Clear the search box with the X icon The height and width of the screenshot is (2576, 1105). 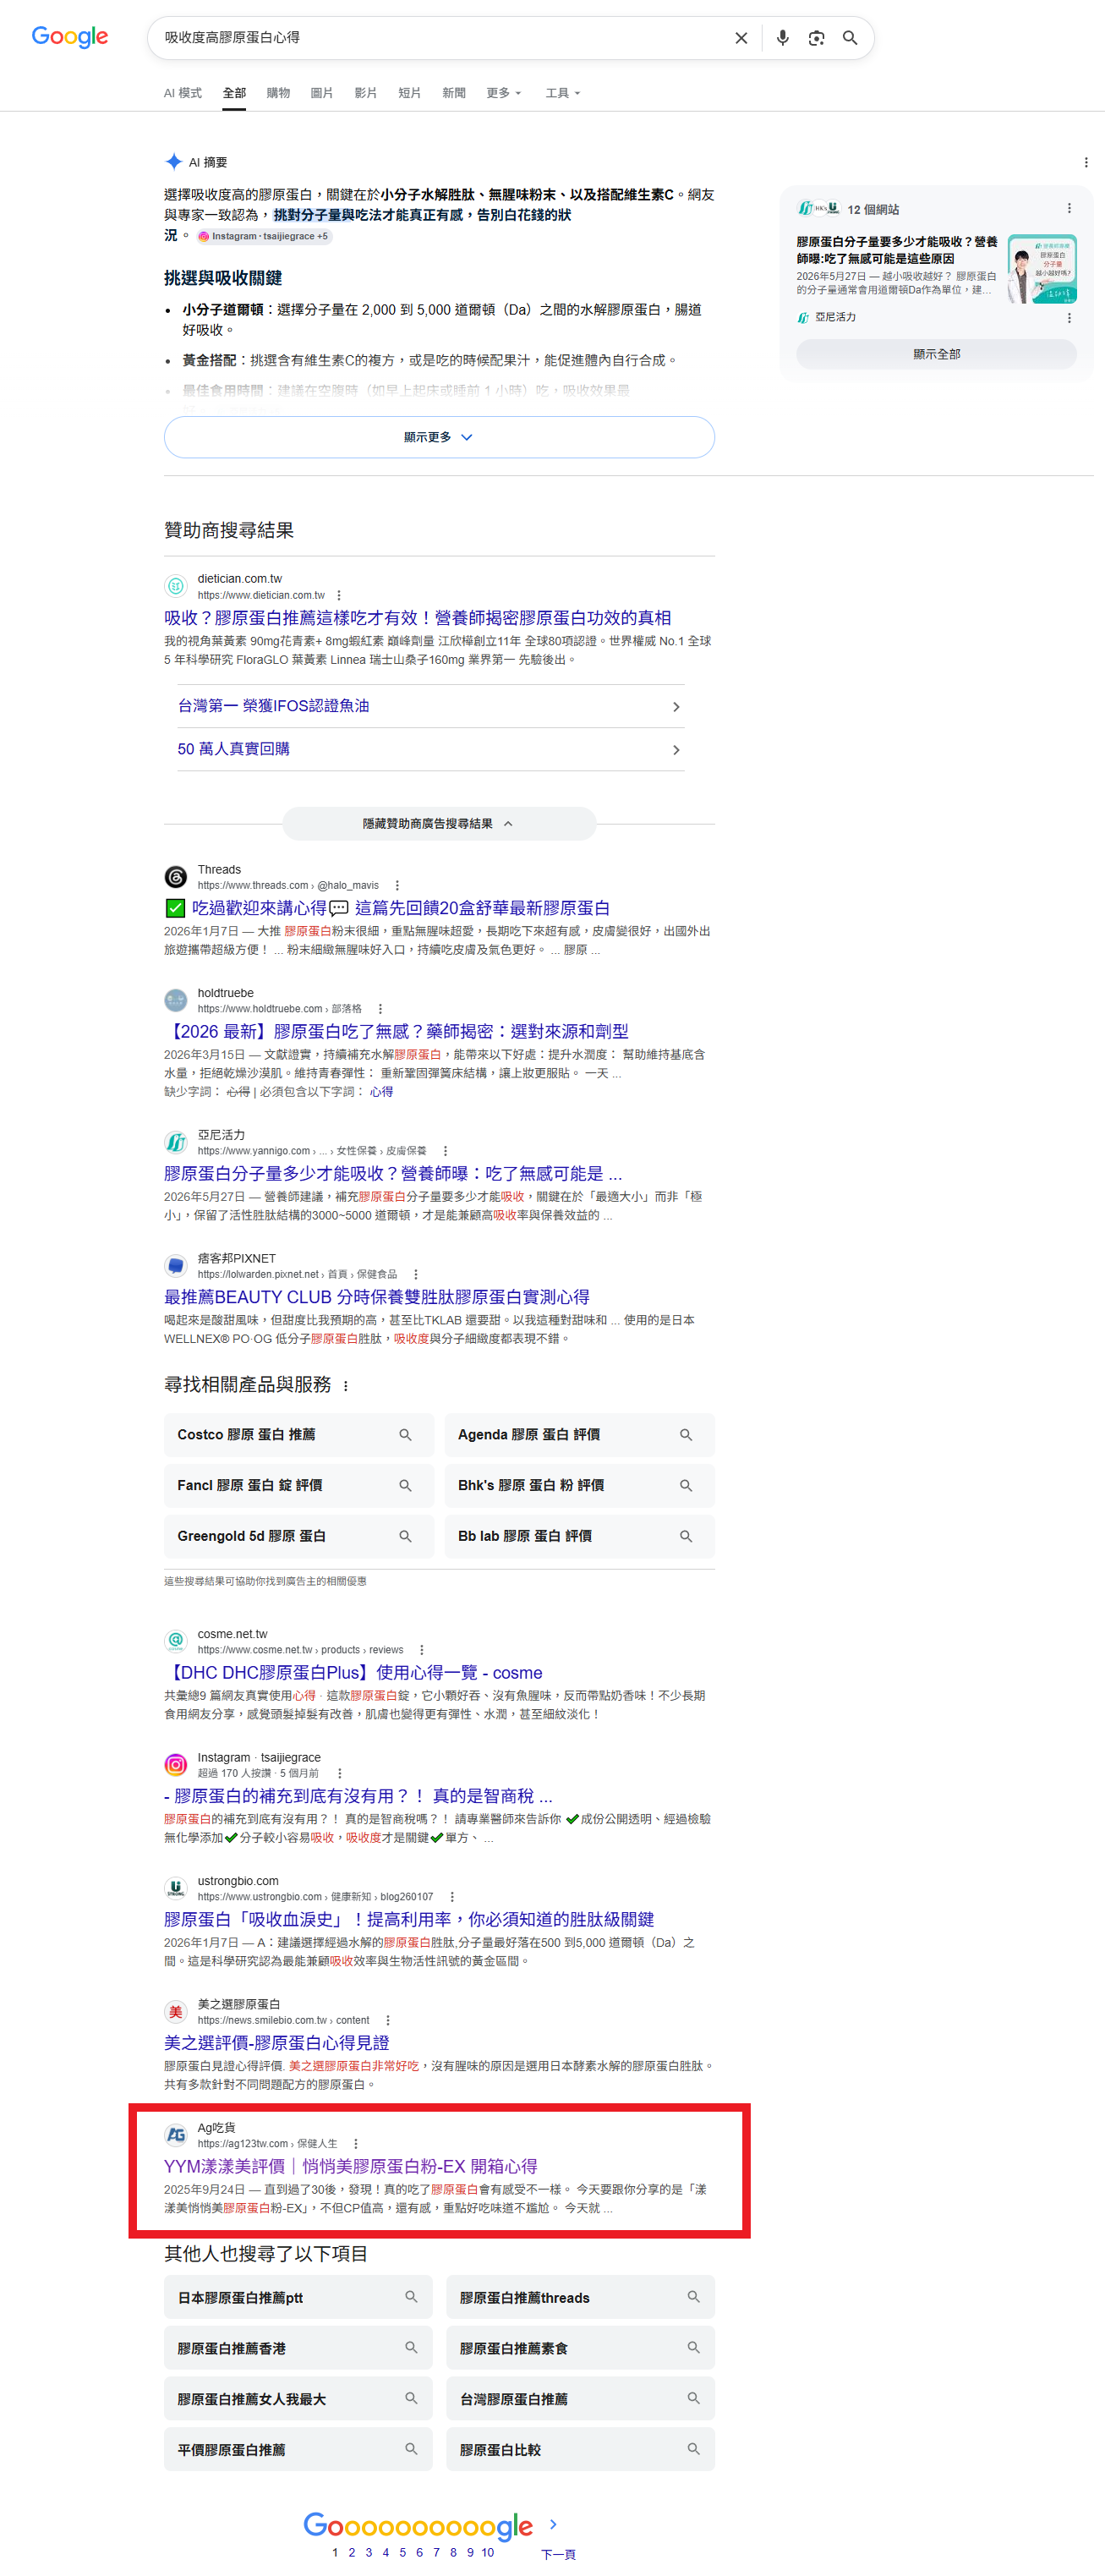[741, 38]
